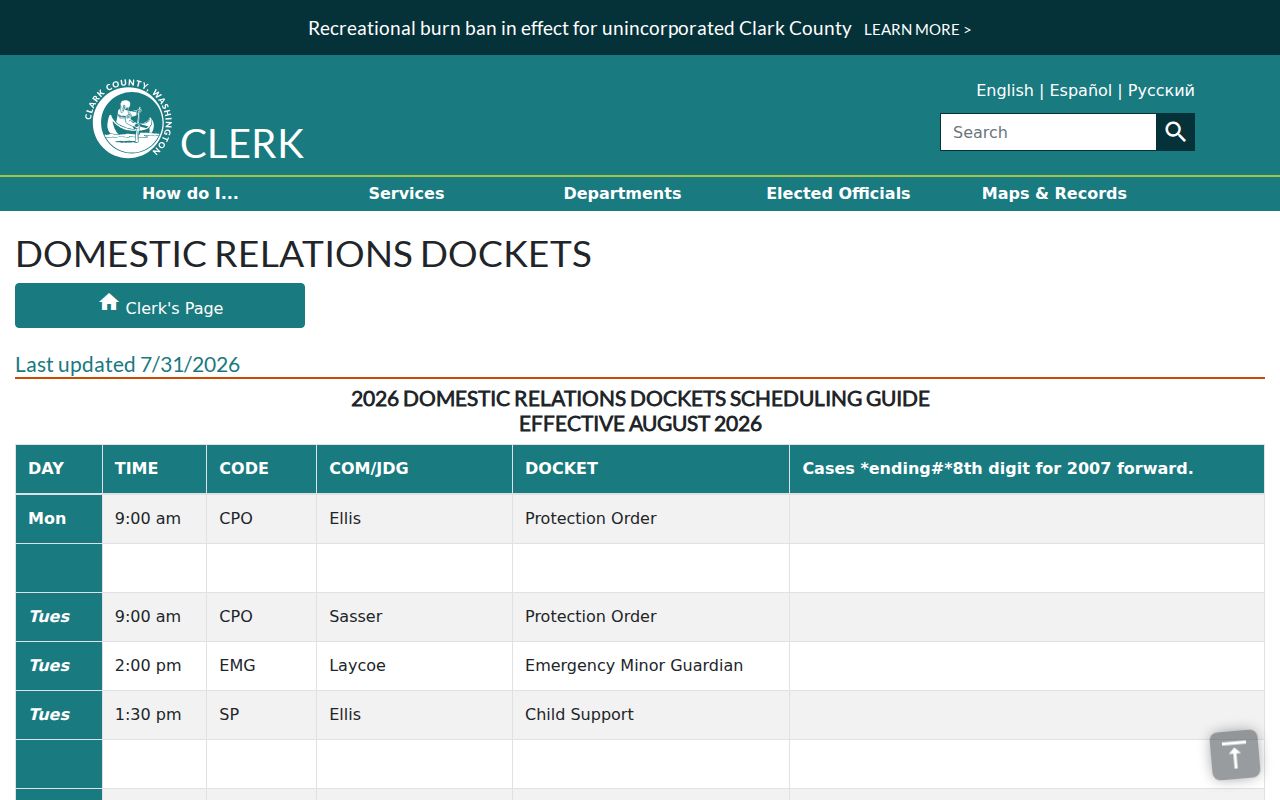Open the How do I... menu

[190, 194]
